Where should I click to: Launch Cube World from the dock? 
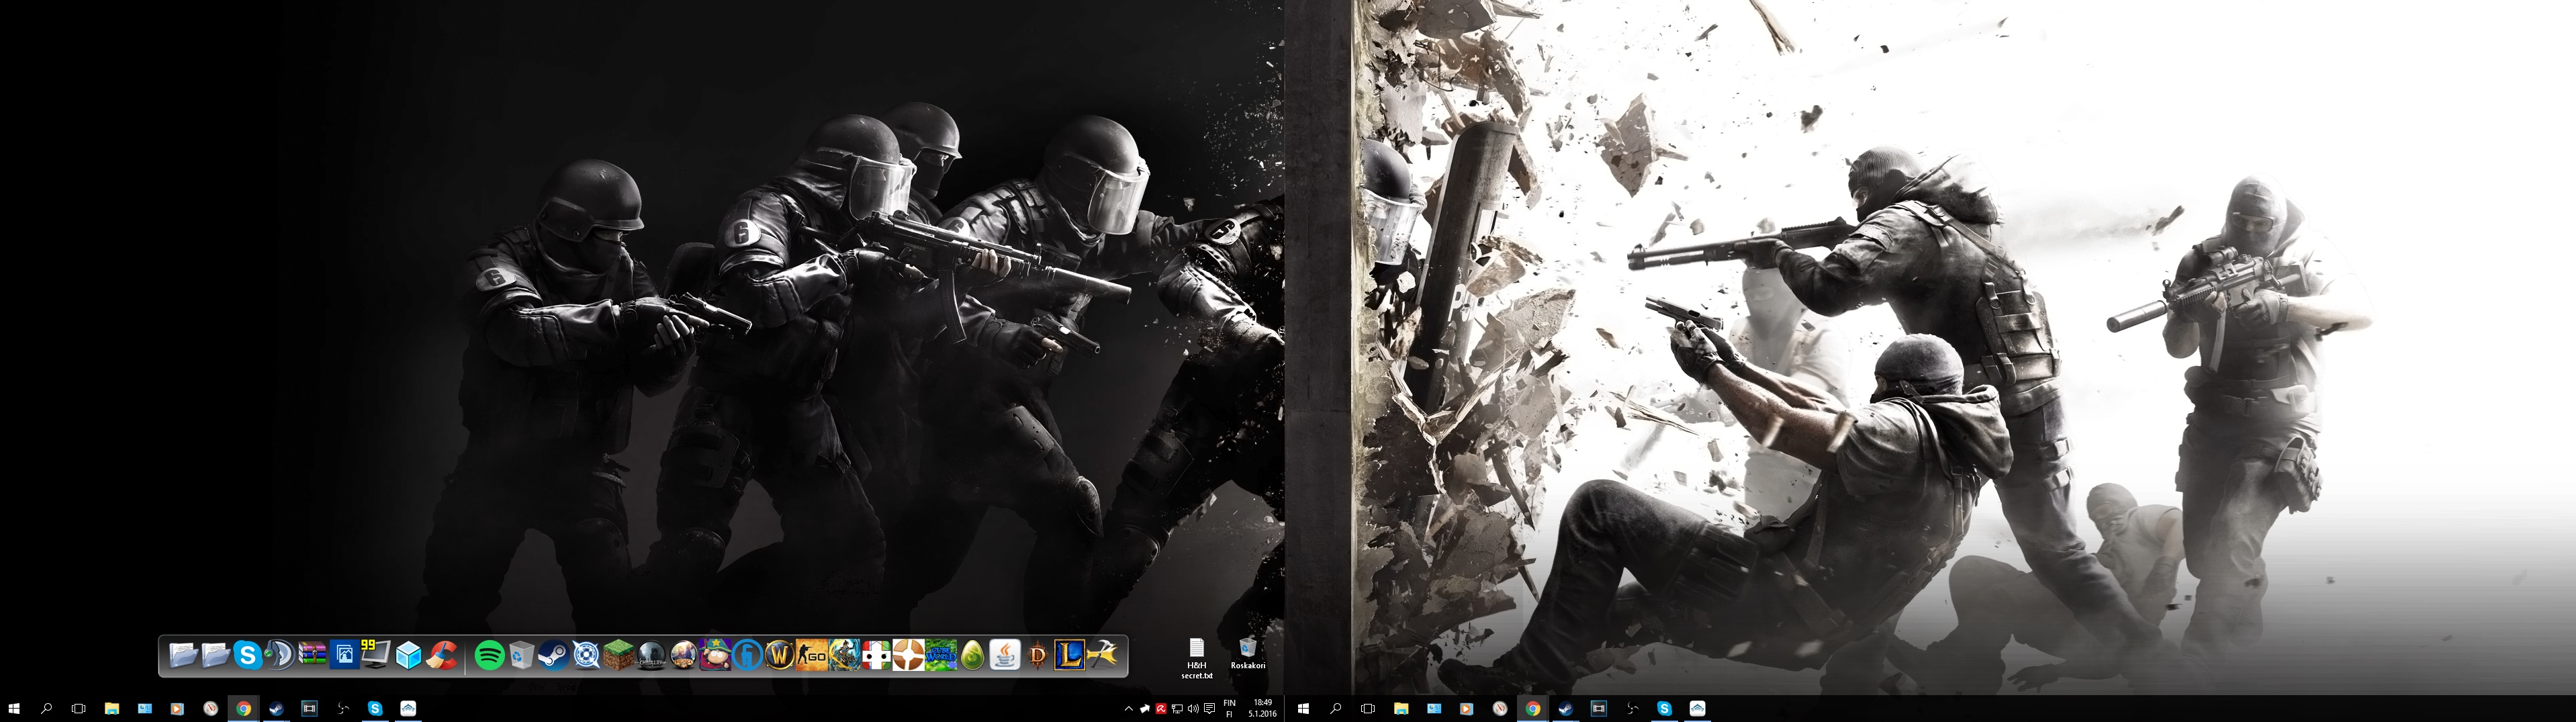941,656
